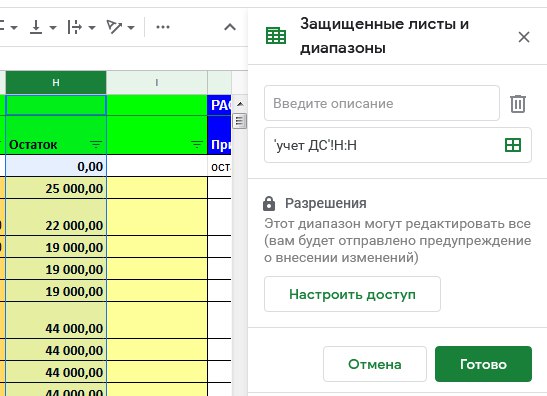547x396 pixels.
Task: Click the text rotation toolbar icon
Action: (114, 27)
